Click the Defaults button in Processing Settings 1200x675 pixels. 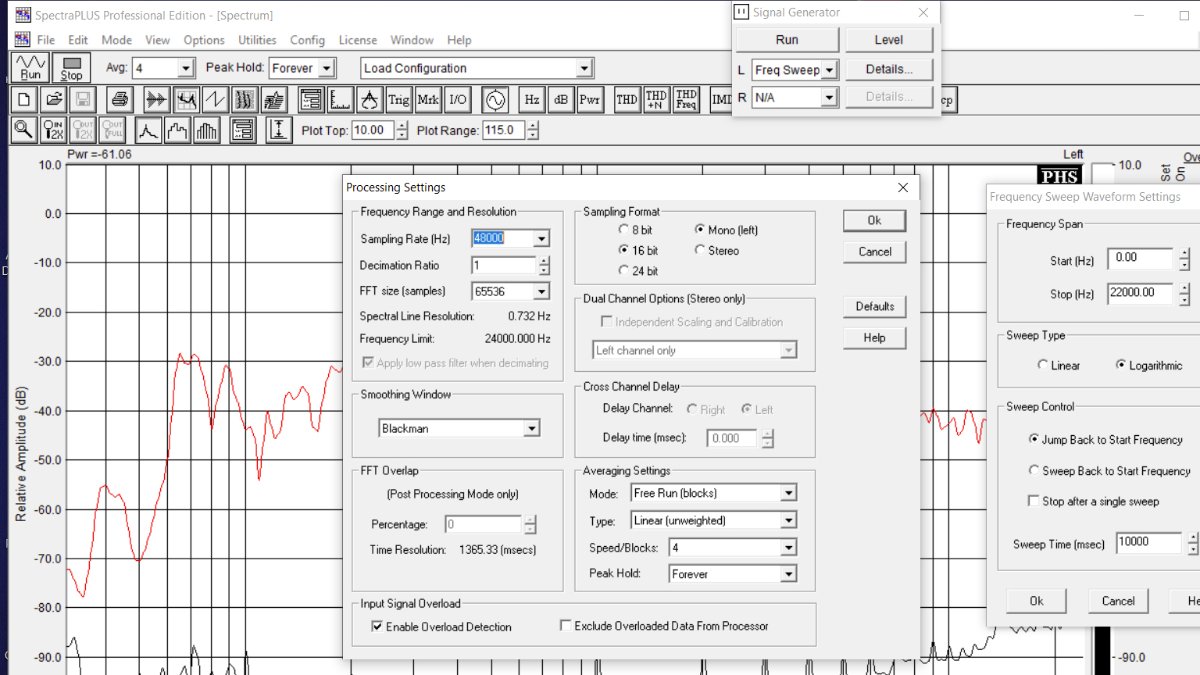coord(874,306)
